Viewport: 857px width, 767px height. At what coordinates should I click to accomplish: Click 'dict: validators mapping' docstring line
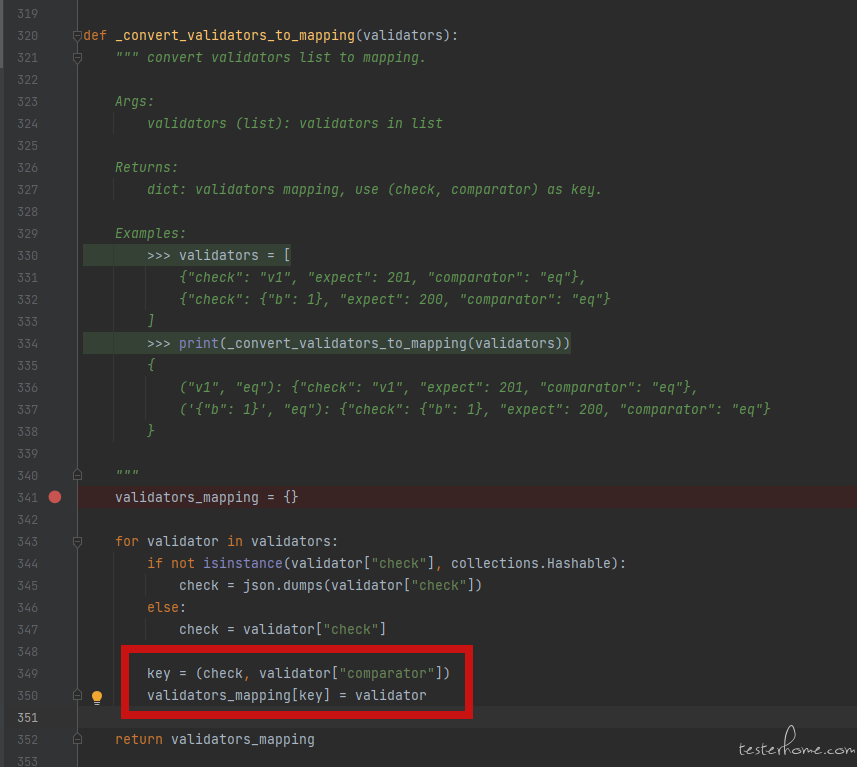[374, 189]
